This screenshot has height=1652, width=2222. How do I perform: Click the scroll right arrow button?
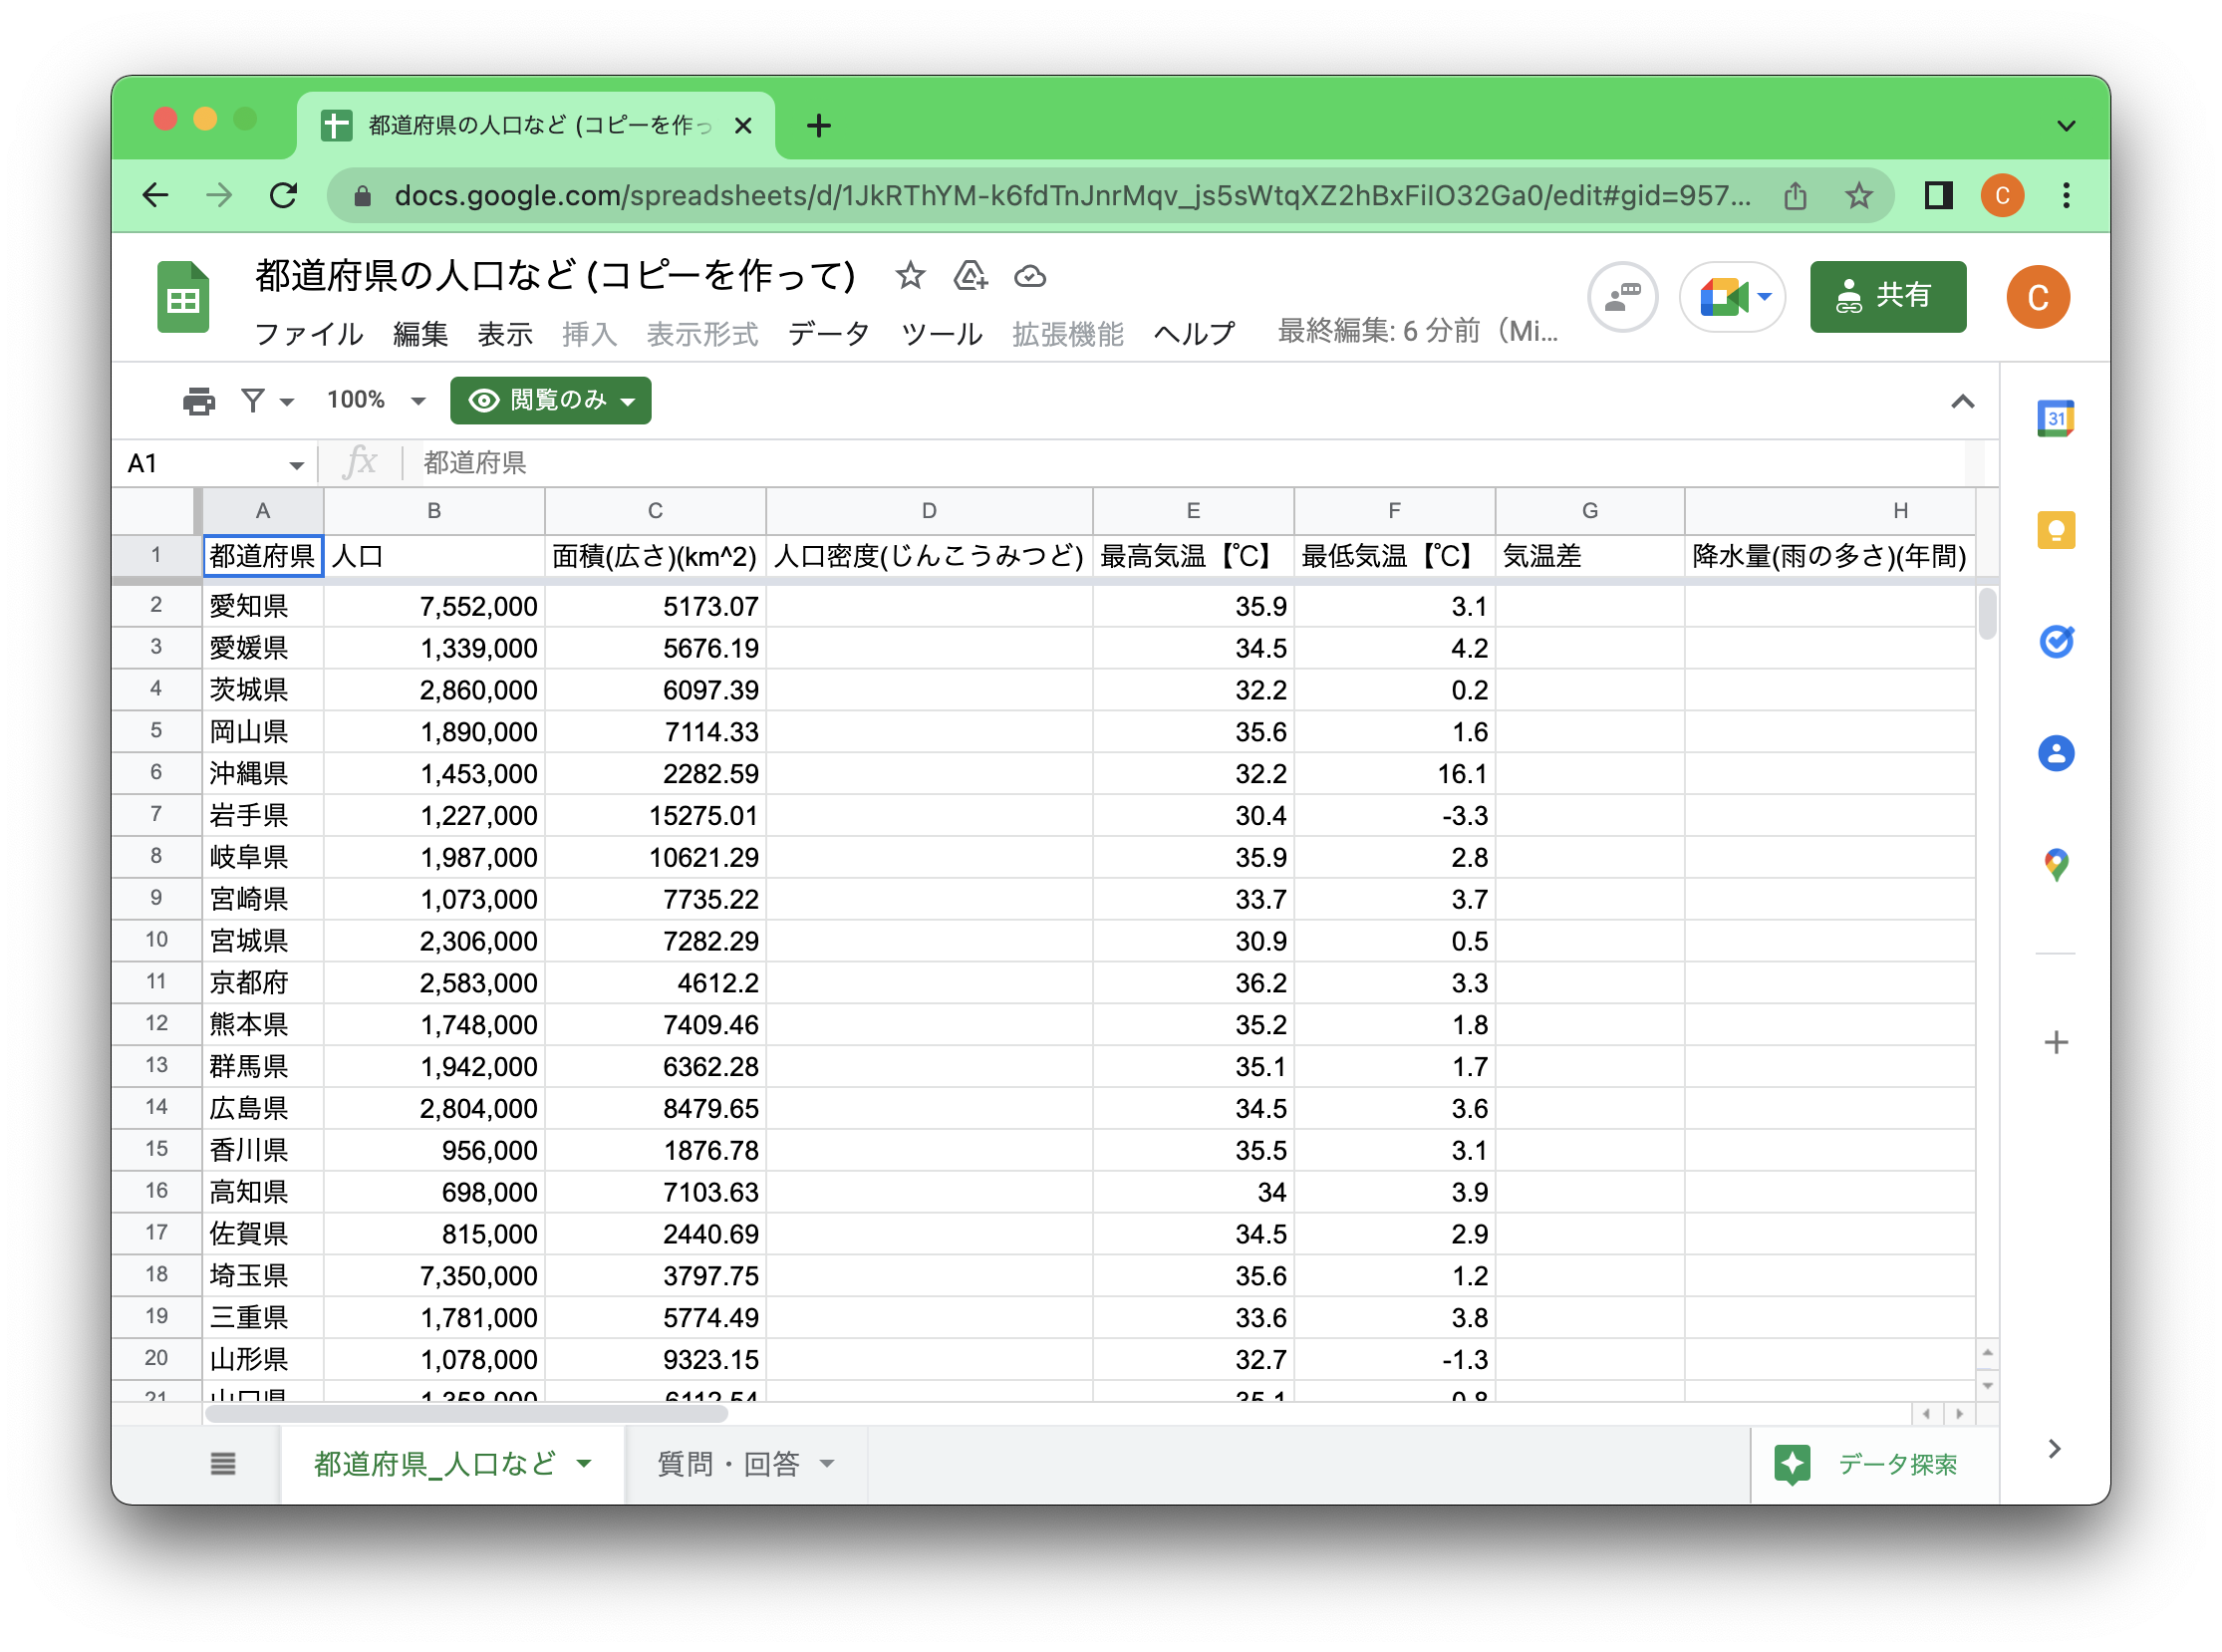pos(1958,1414)
